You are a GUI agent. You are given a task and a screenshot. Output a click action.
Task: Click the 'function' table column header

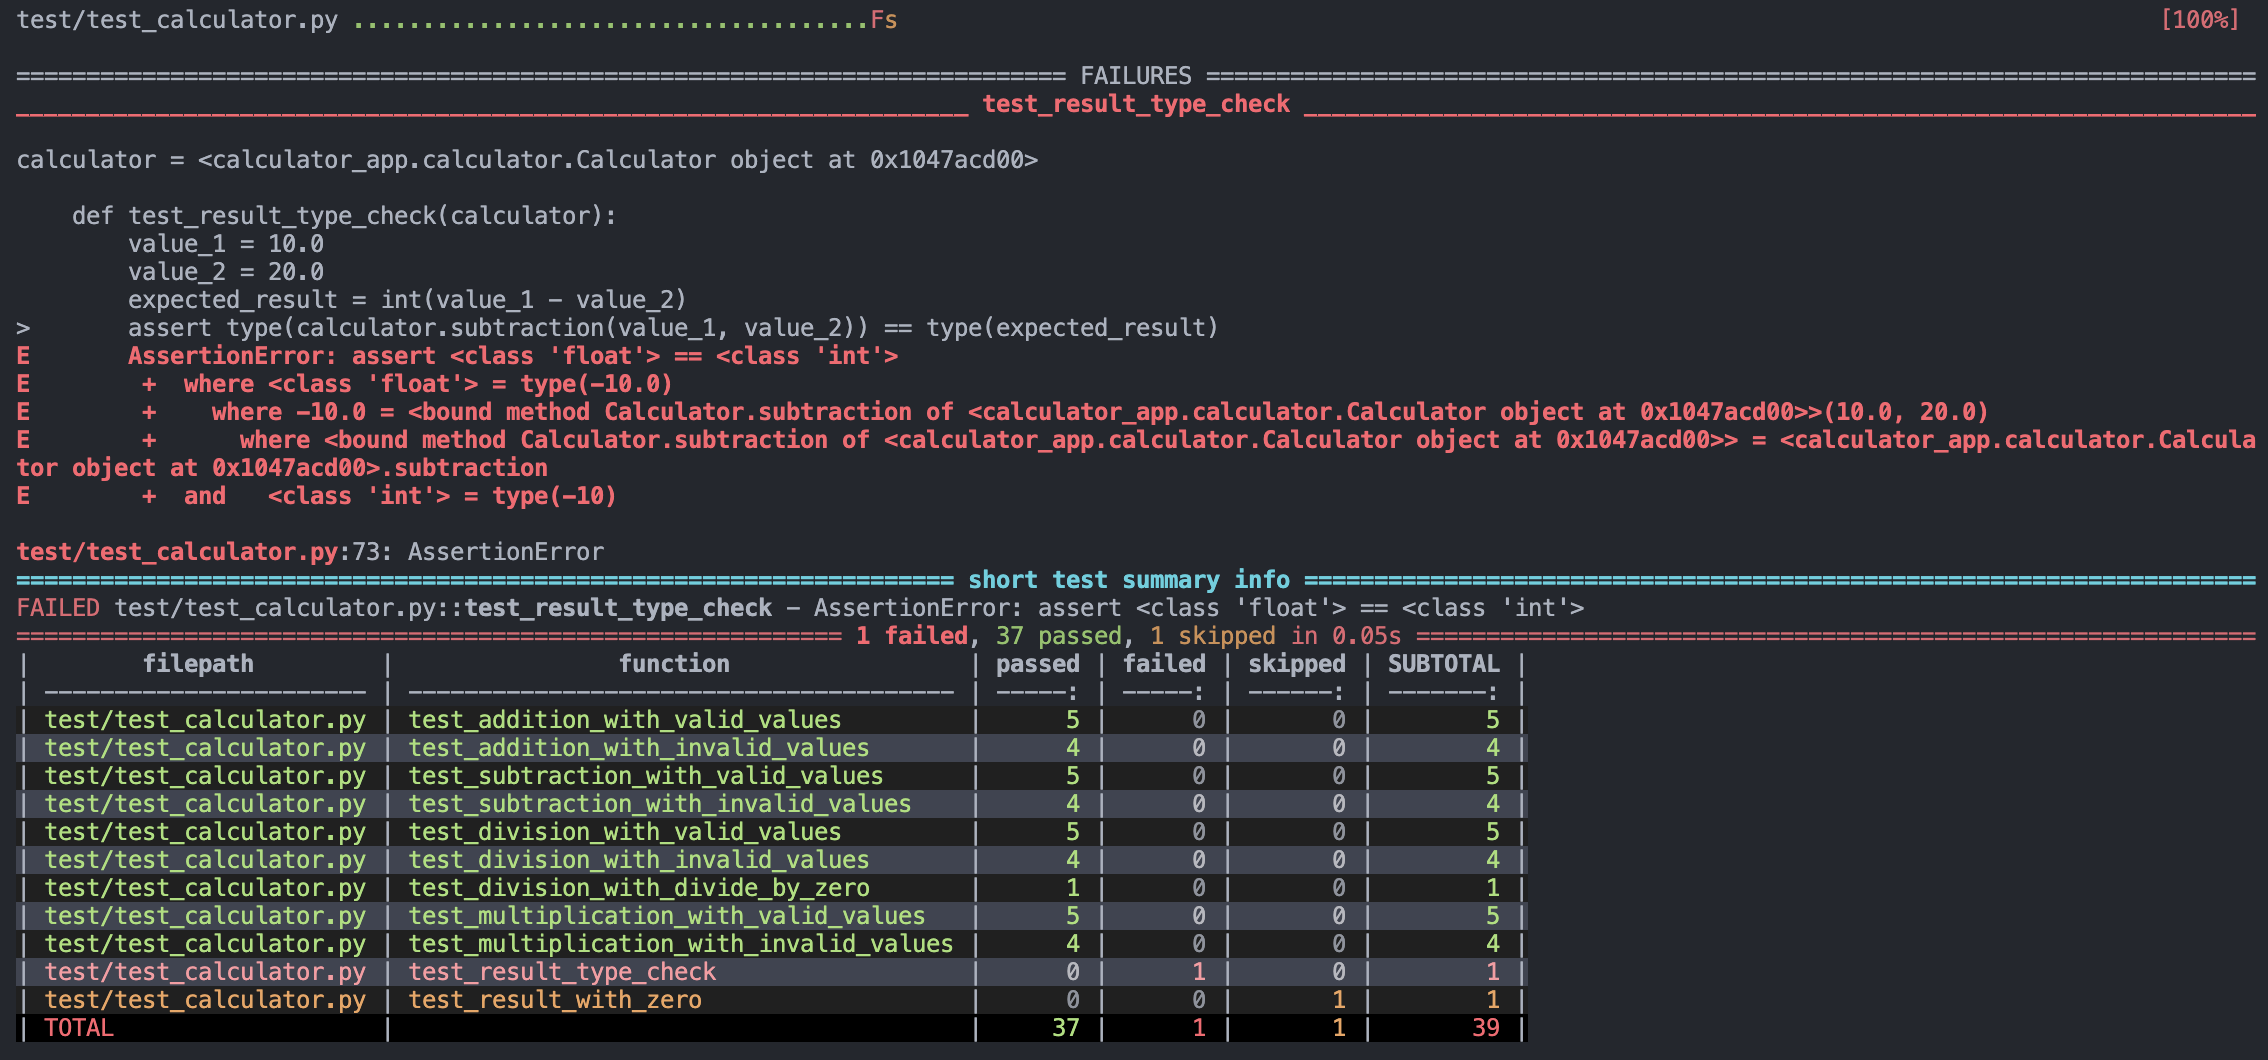(674, 664)
